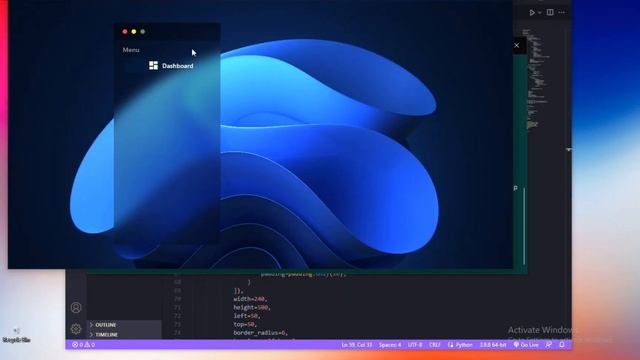Open the errors and warnings indicator in the status bar
Image resolution: width=640 pixels, height=360 pixels.
pyautogui.click(x=84, y=345)
